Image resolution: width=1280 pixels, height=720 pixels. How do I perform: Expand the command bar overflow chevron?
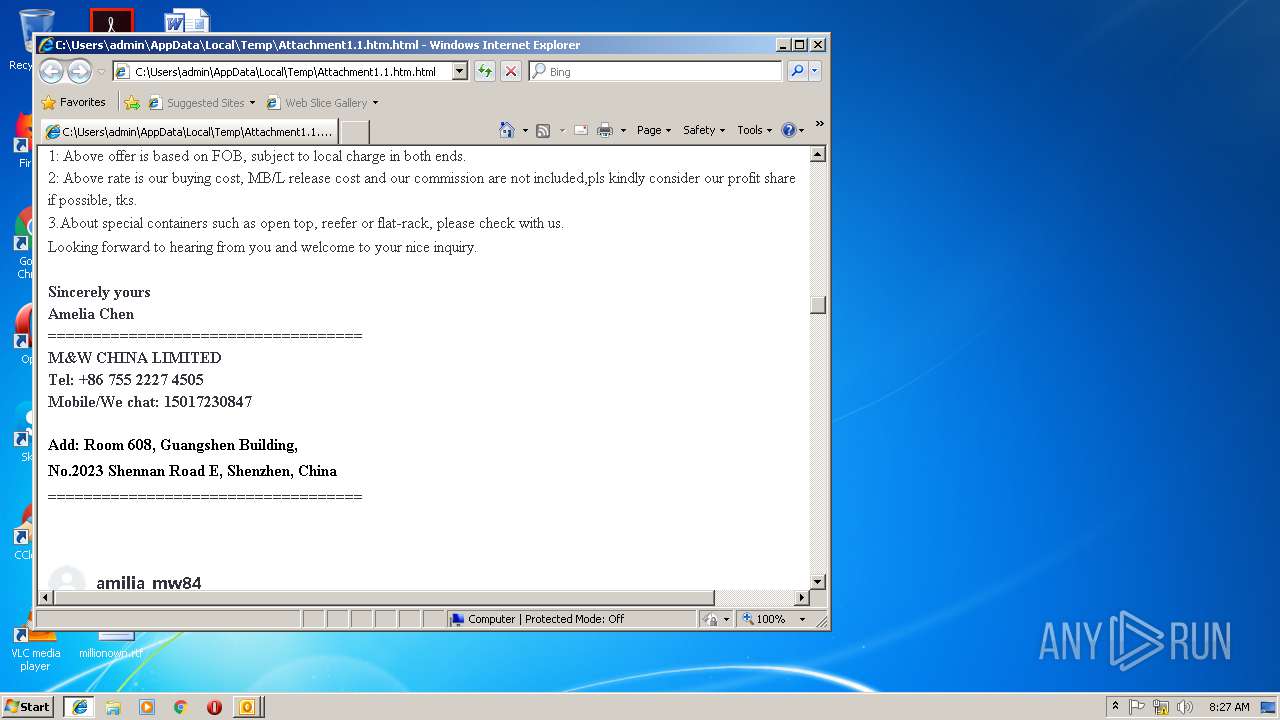(819, 124)
